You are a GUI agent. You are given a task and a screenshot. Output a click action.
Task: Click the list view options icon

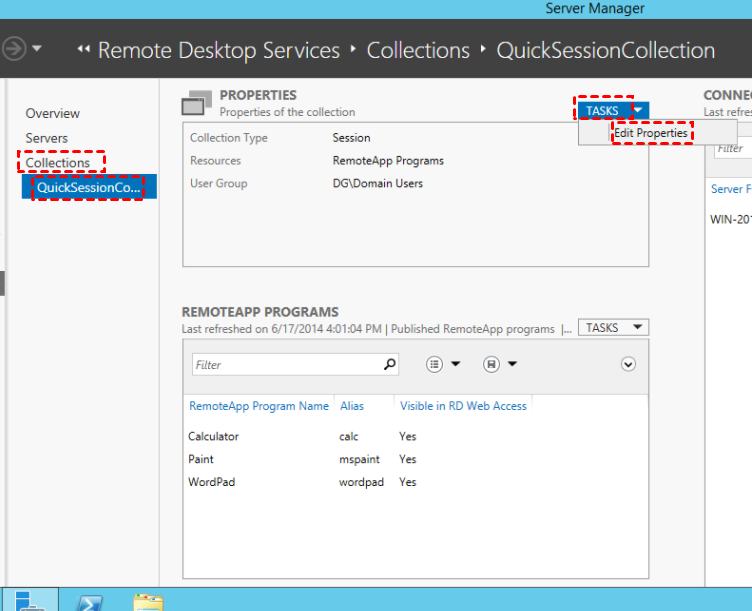[x=435, y=365]
